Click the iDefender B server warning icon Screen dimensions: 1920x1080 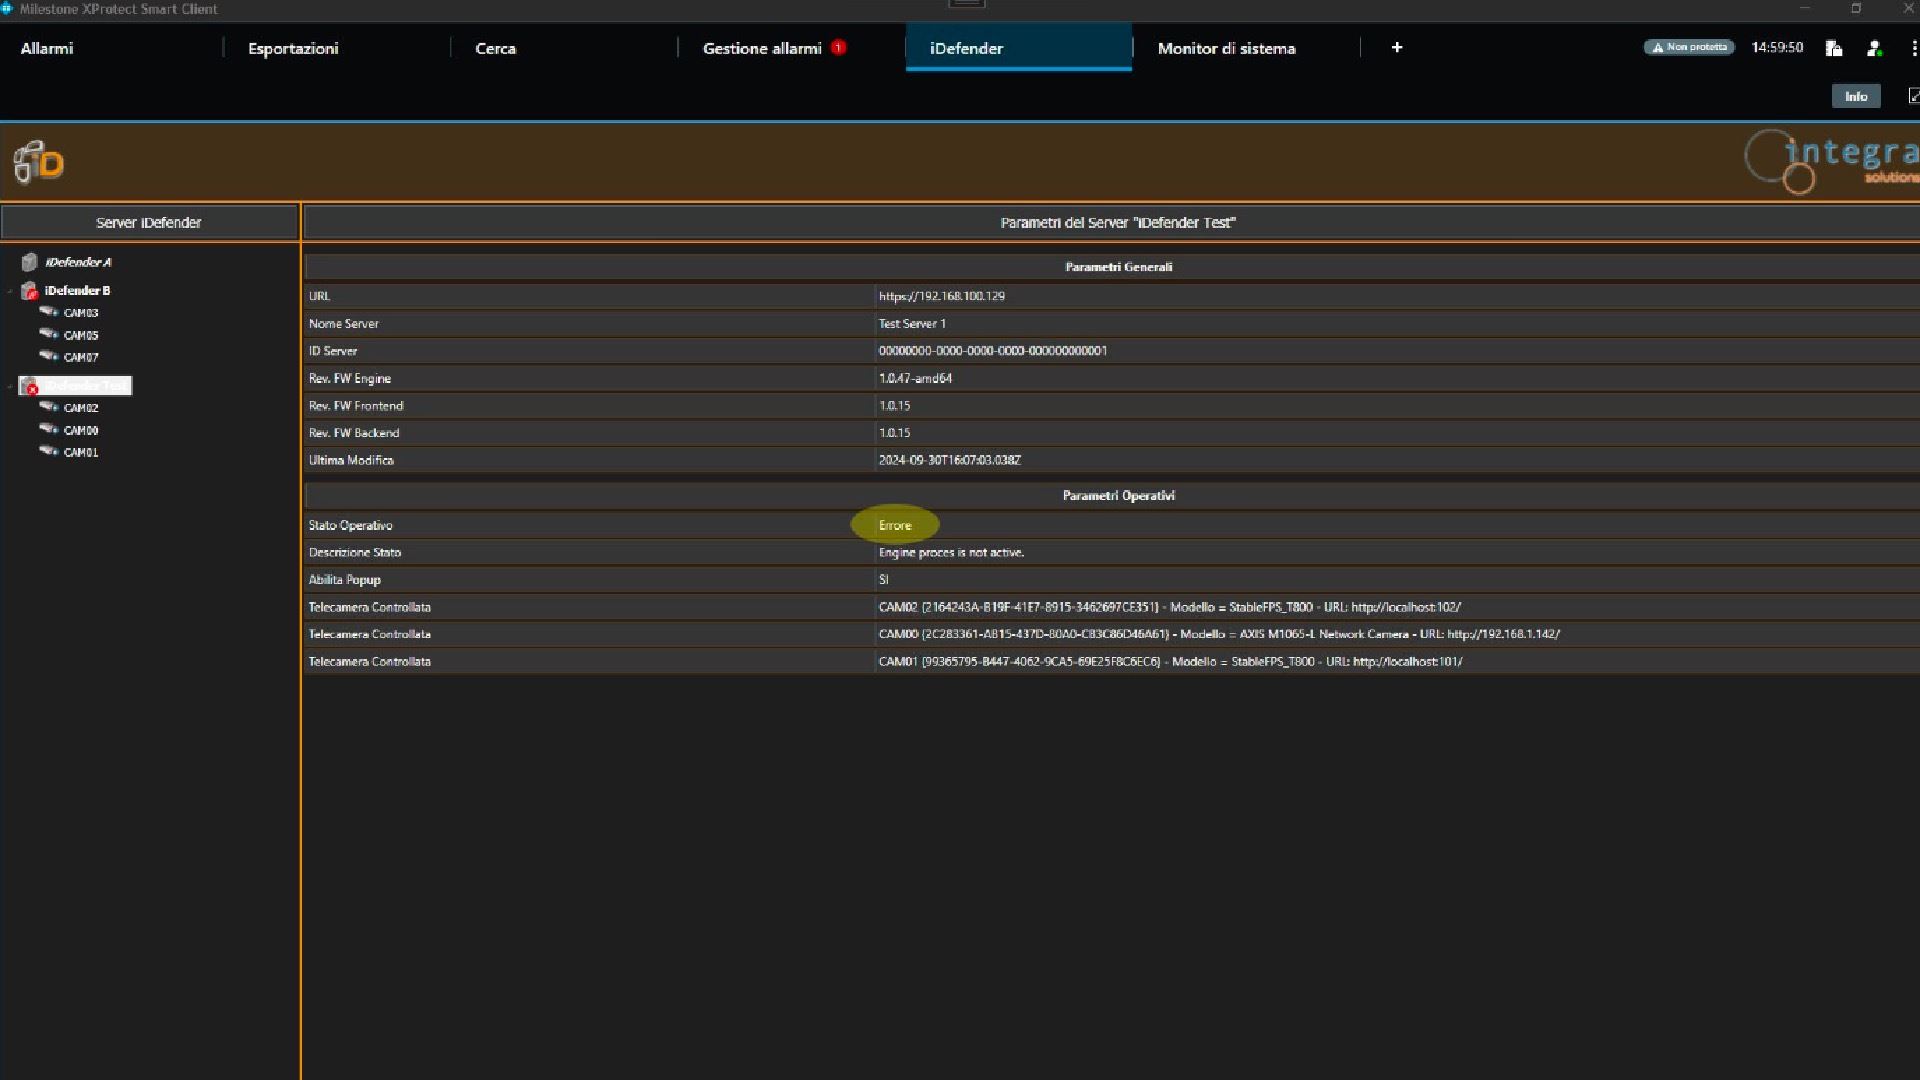coord(29,291)
